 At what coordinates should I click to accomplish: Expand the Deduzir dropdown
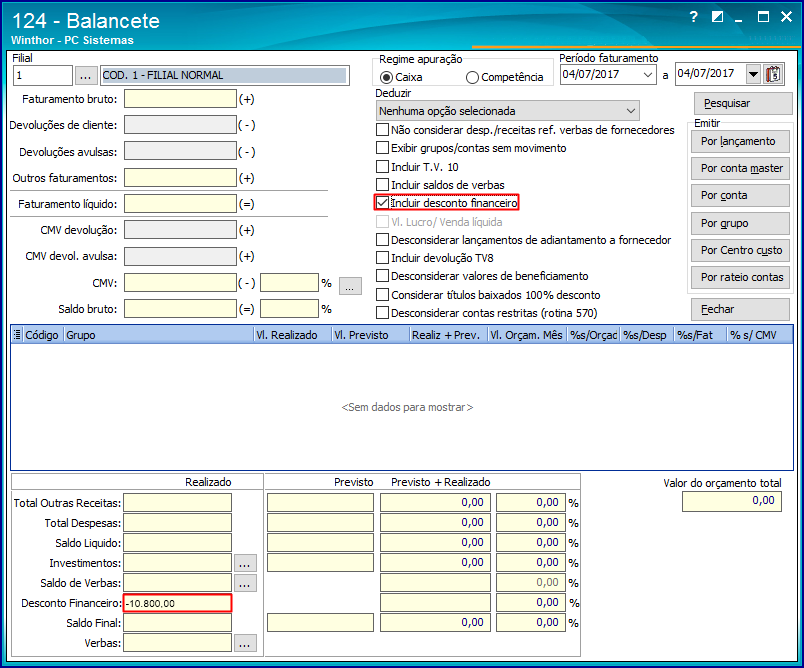click(x=508, y=111)
